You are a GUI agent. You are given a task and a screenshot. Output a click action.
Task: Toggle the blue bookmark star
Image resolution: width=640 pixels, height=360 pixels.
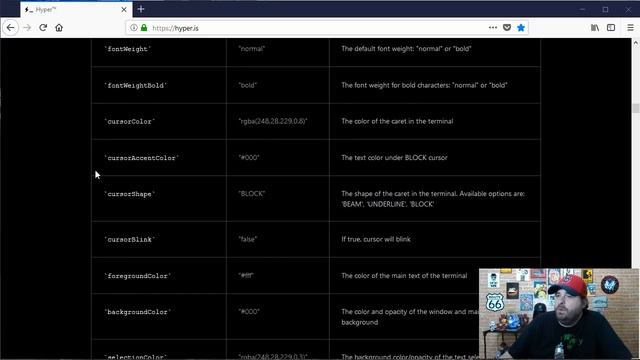521,28
